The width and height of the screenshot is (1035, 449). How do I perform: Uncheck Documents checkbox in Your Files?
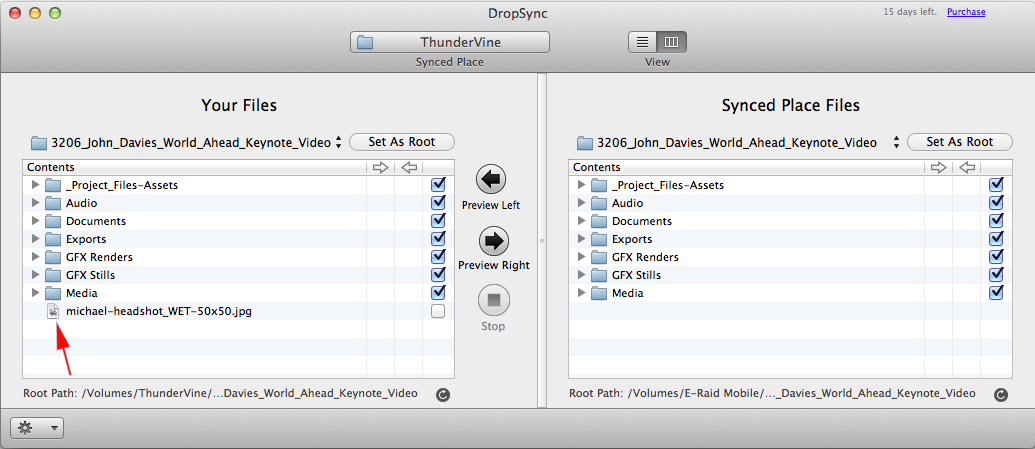pos(438,220)
